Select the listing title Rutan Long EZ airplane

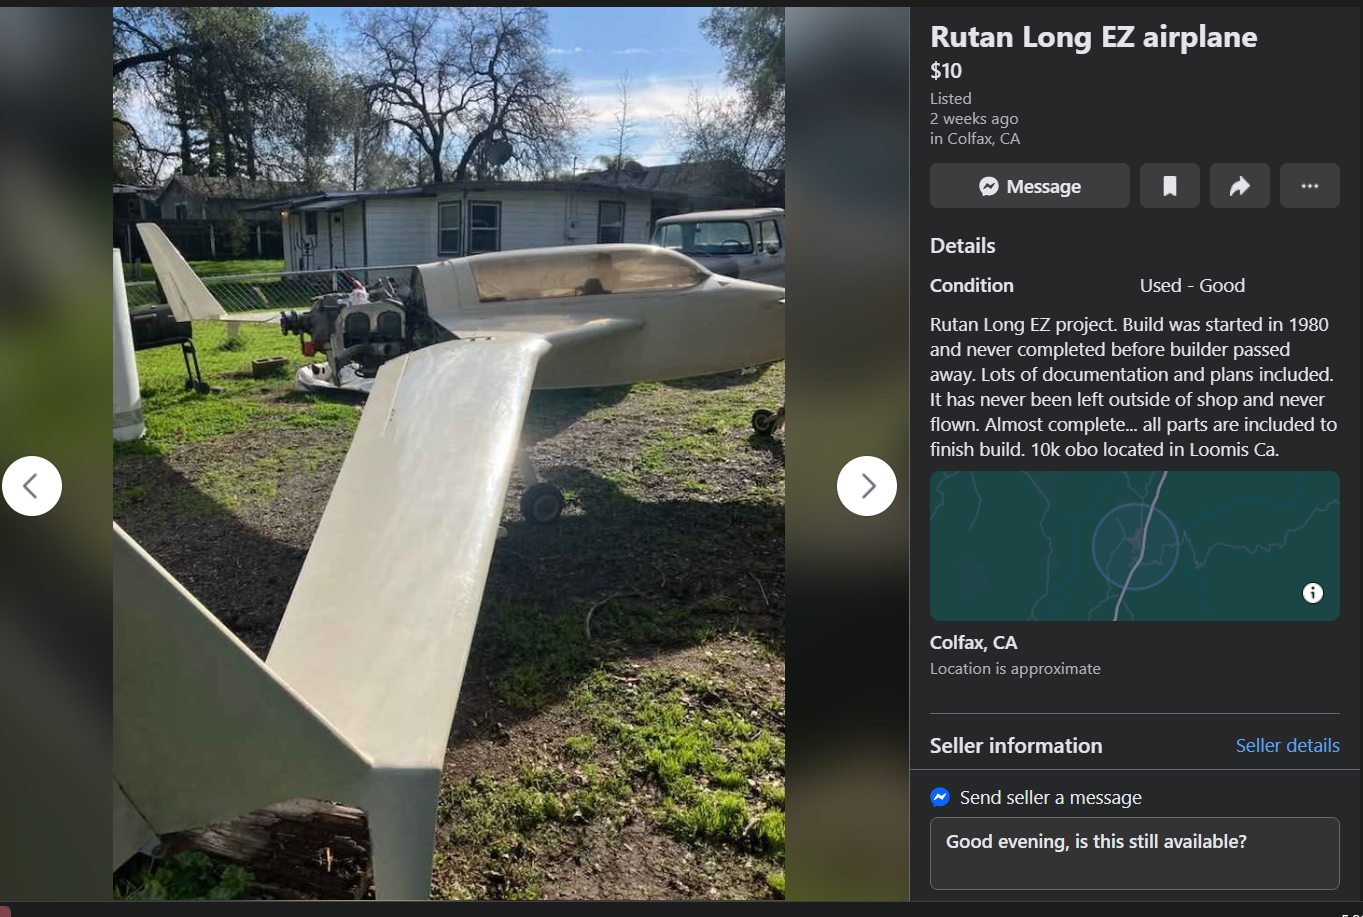pyautogui.click(x=1094, y=37)
